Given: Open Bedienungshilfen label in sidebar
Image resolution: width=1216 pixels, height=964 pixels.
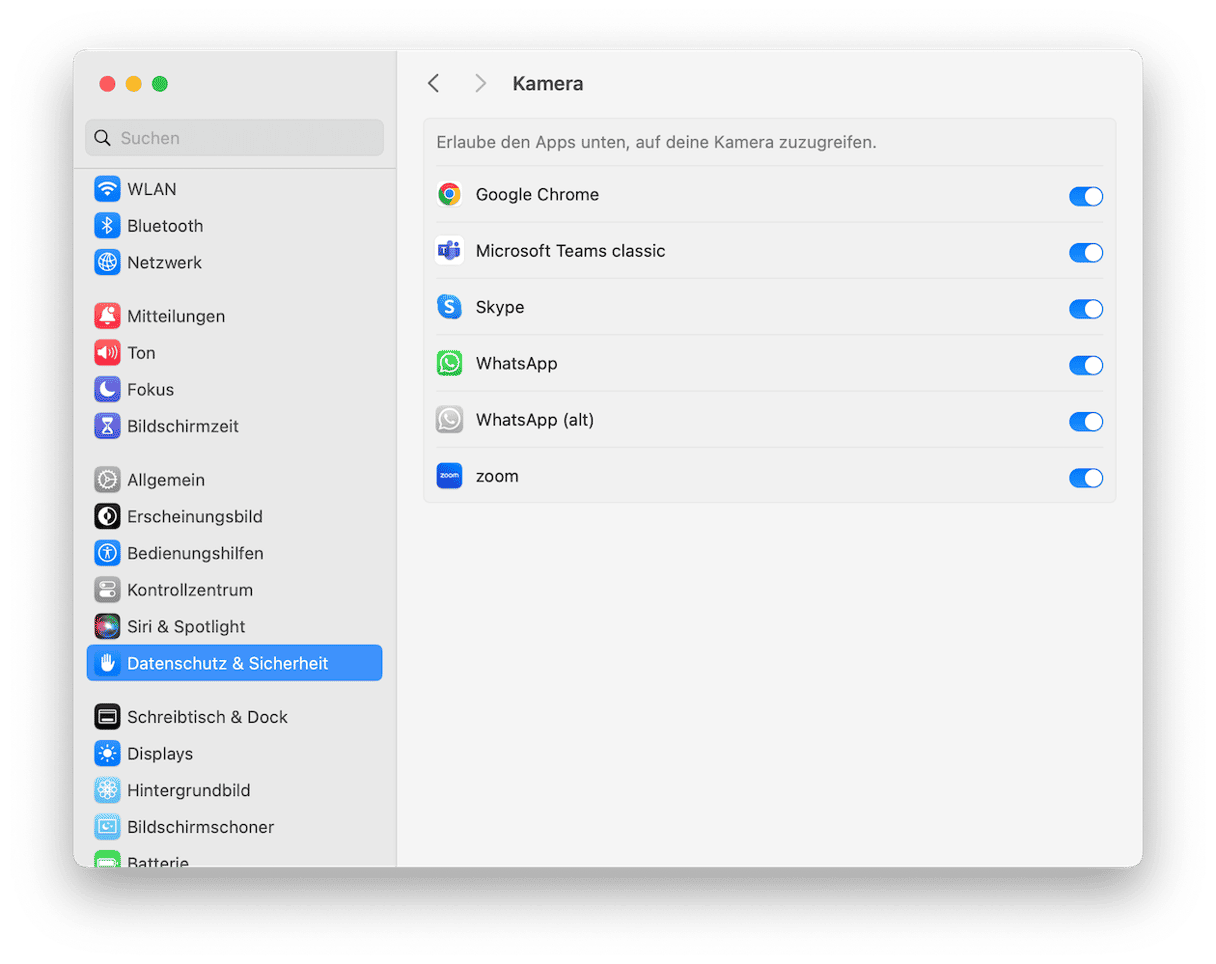Looking at the screenshot, I should (x=195, y=553).
